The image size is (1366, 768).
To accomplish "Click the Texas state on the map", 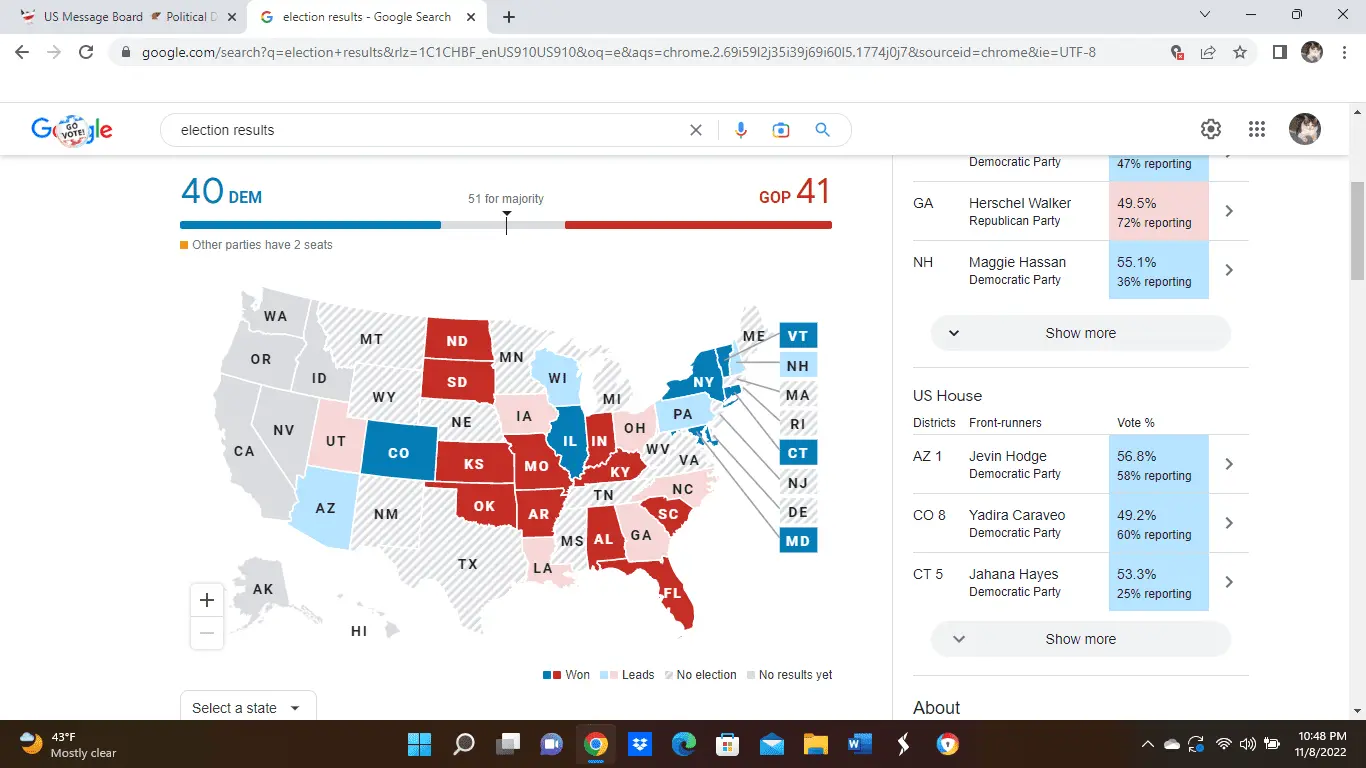I will [467, 564].
